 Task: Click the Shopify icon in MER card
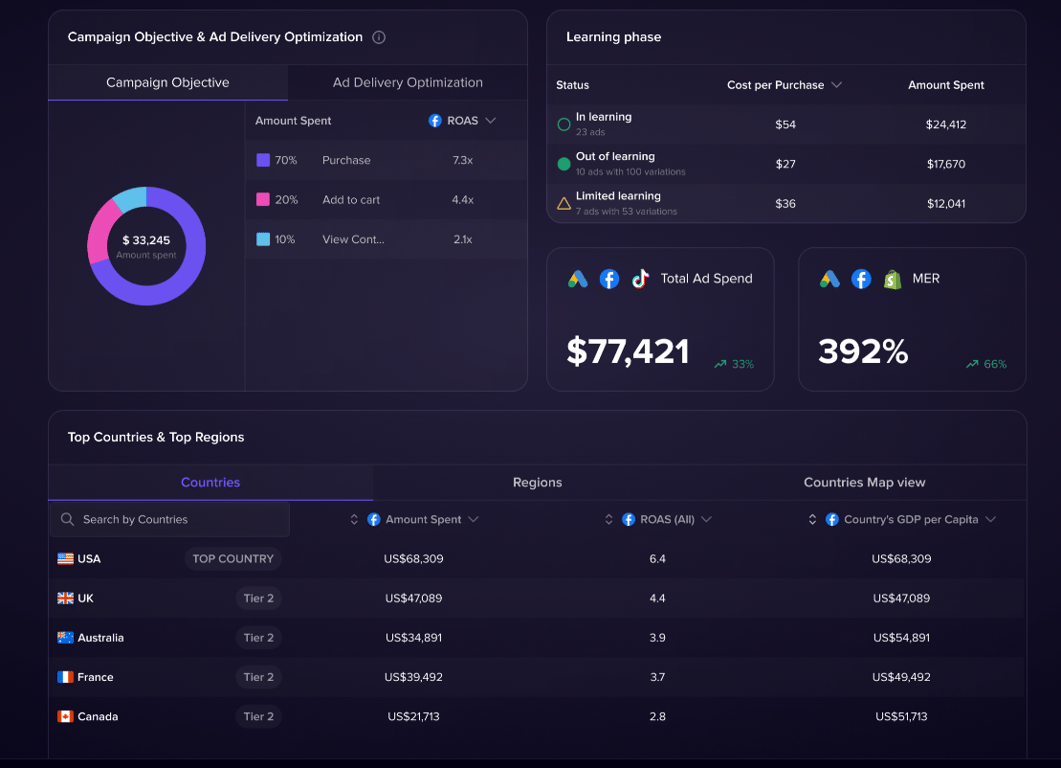[x=893, y=279]
